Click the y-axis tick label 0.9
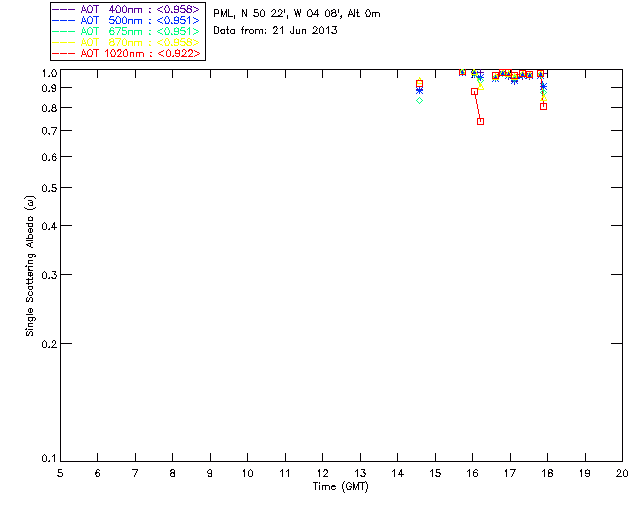The height and width of the screenshot is (512, 640). (x=49, y=88)
